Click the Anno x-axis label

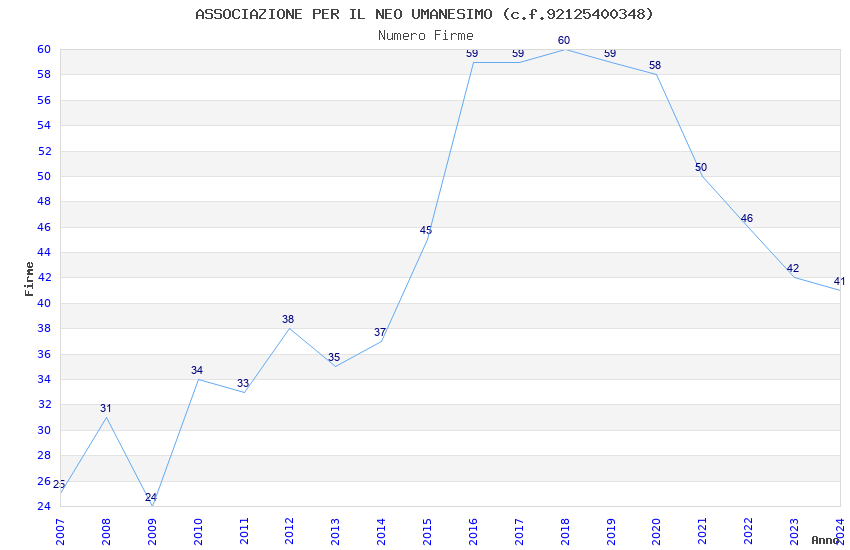click(x=825, y=540)
